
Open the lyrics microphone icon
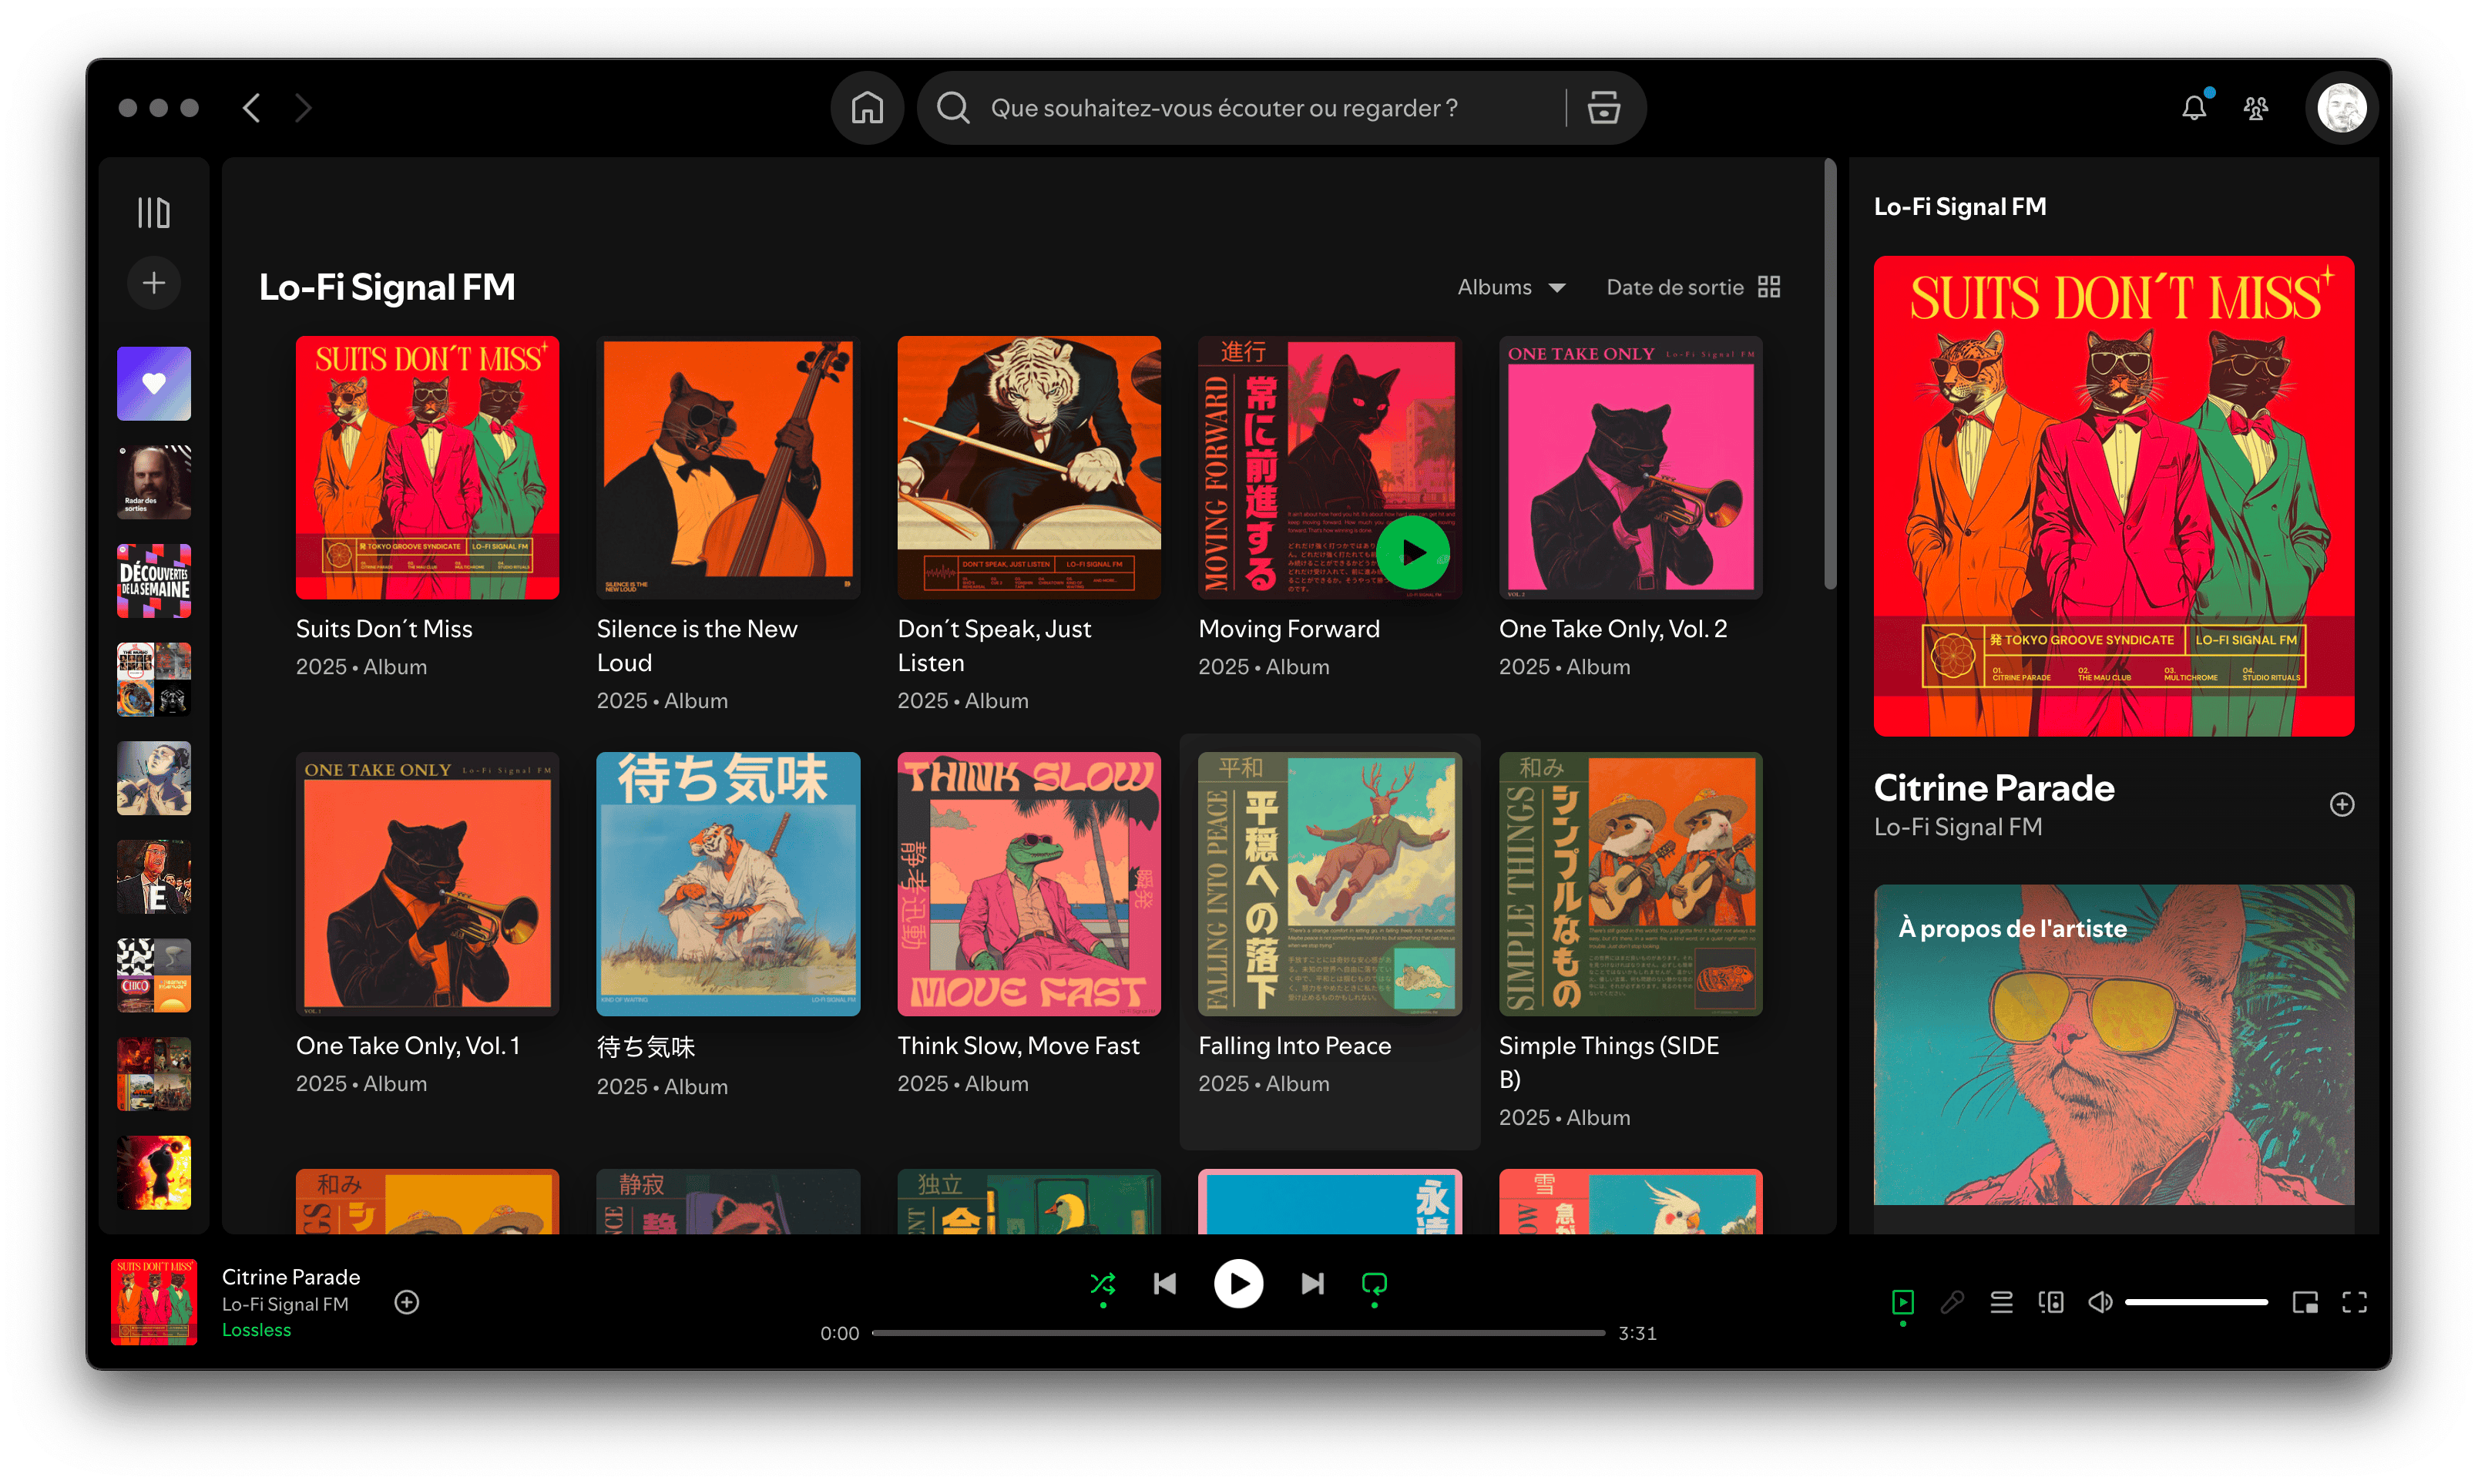(x=1951, y=1302)
